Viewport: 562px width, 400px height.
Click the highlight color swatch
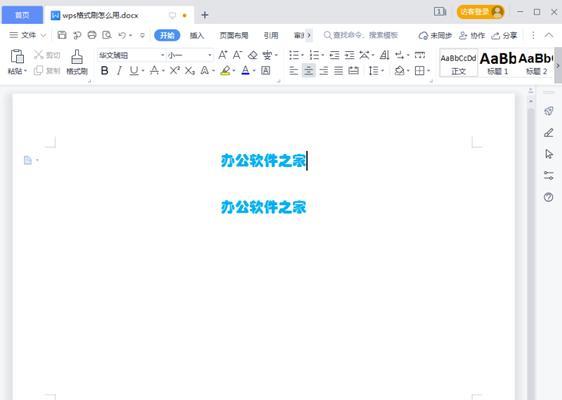click(225, 71)
